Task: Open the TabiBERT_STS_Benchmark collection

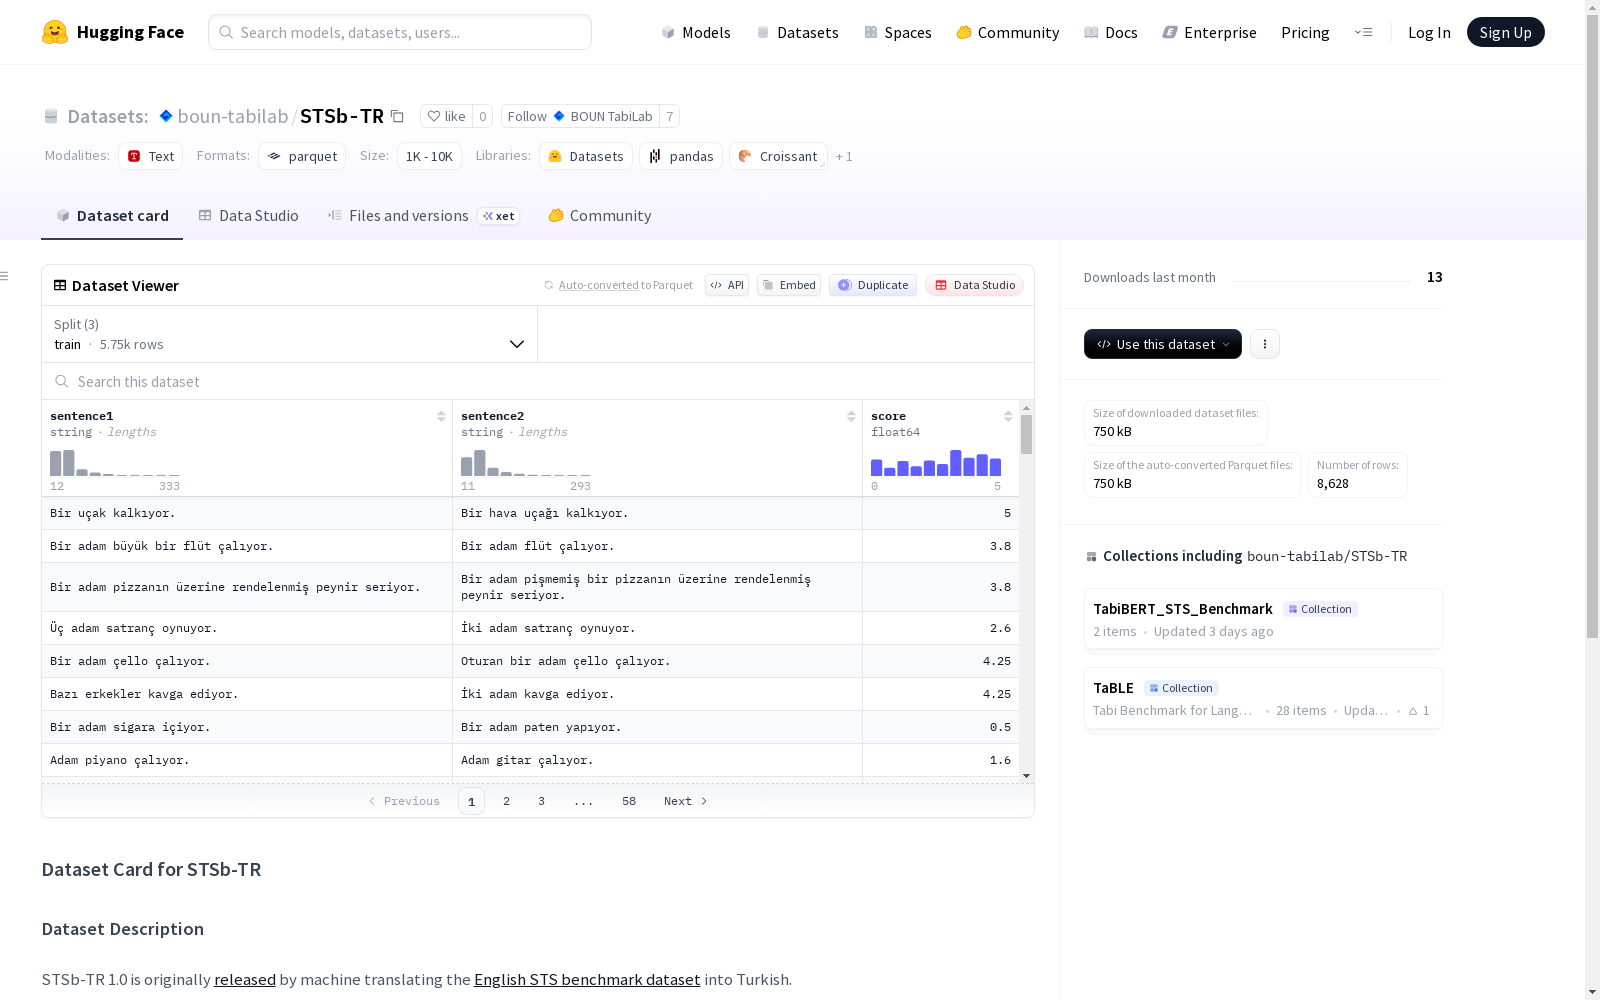Action: tap(1263, 619)
